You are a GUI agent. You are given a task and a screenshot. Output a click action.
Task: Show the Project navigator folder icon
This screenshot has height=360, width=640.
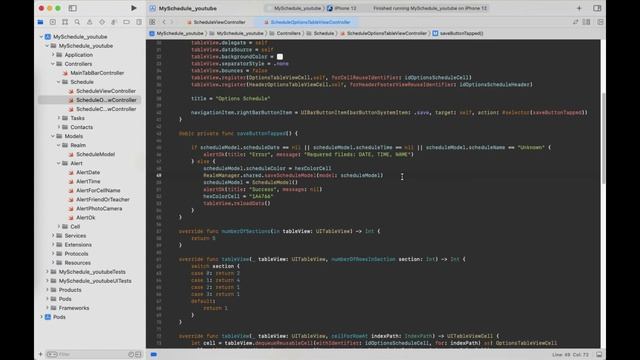(x=40, y=22)
